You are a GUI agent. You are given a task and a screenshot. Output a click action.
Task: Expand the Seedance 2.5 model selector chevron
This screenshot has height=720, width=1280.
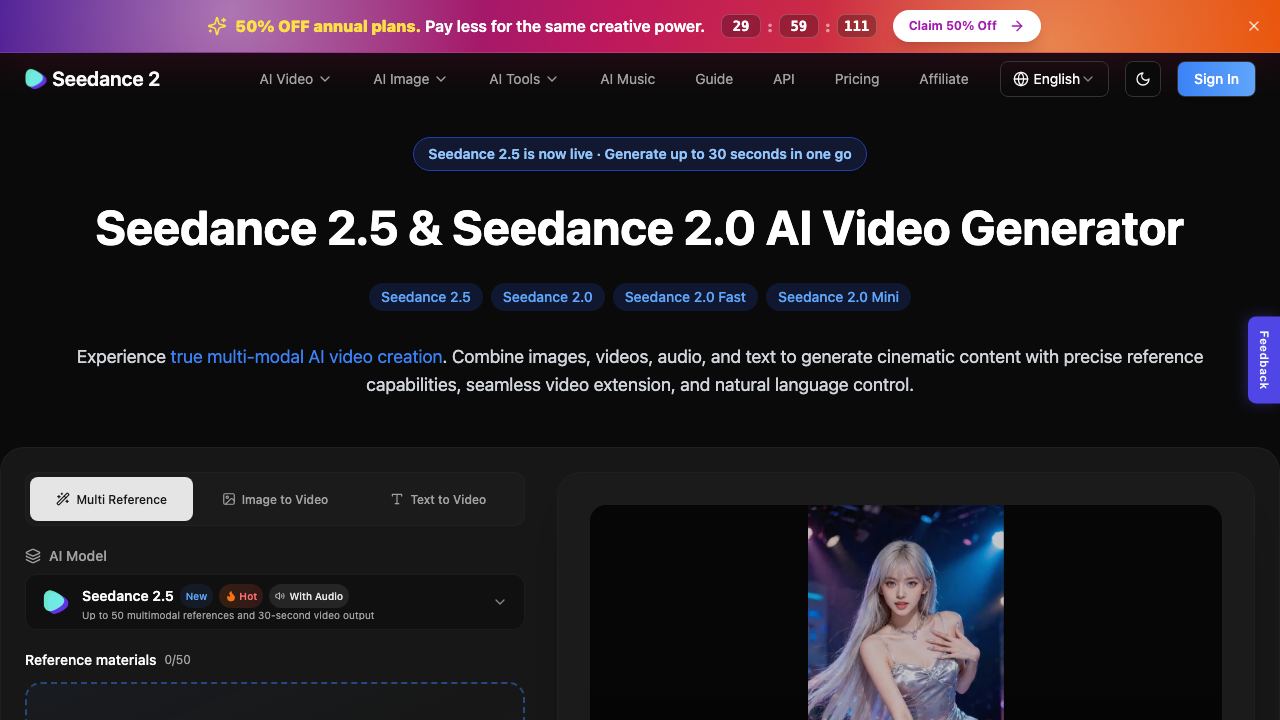click(500, 602)
